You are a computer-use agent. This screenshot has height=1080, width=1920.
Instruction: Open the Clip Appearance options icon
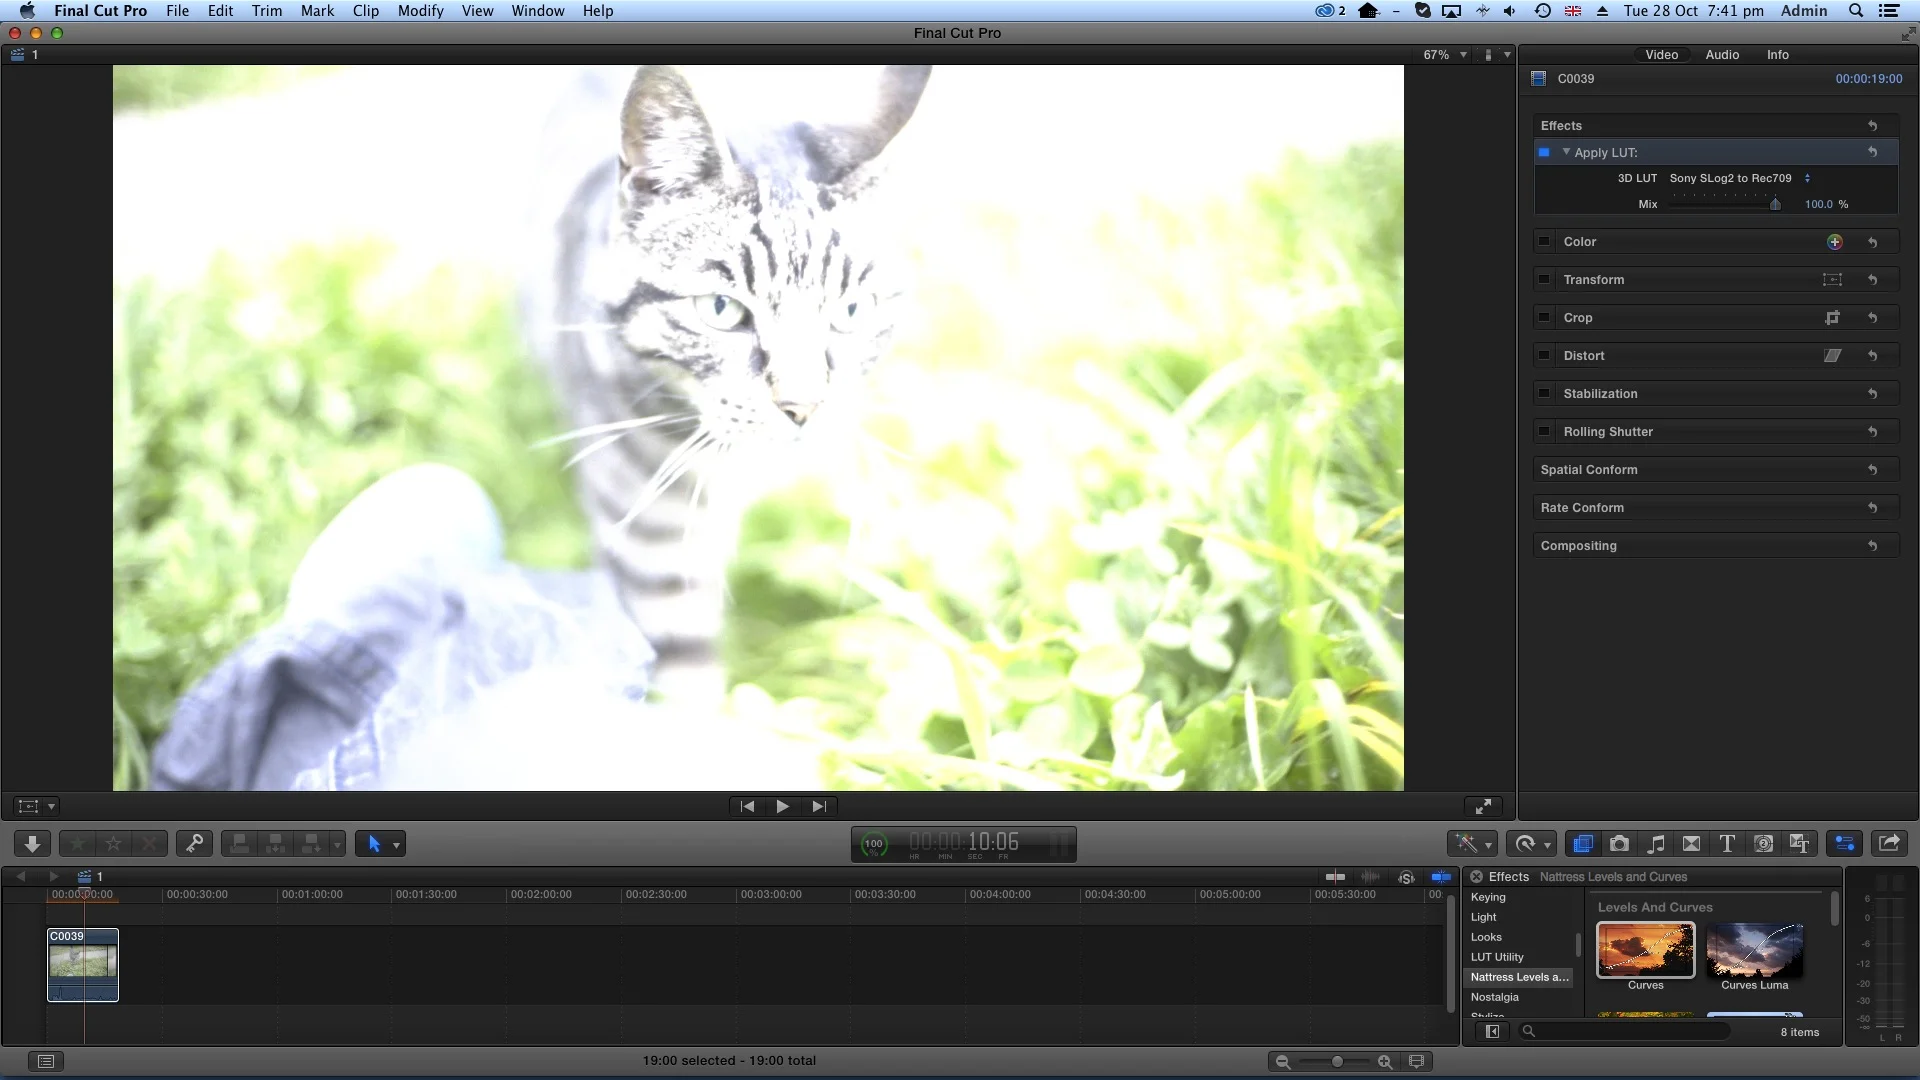pyautogui.click(x=1416, y=1062)
